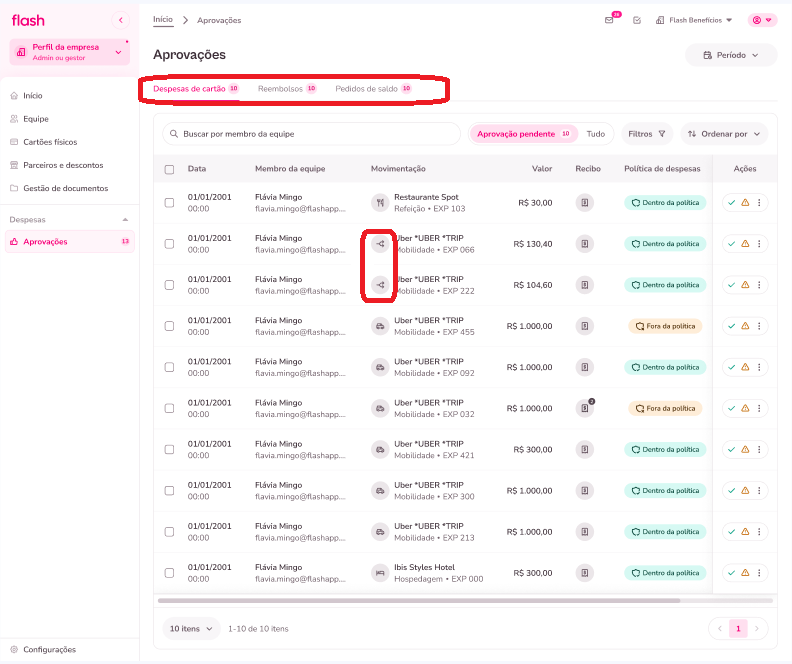The image size is (792, 664).
Task: Open the user profile avatar menu
Action: tap(762, 20)
